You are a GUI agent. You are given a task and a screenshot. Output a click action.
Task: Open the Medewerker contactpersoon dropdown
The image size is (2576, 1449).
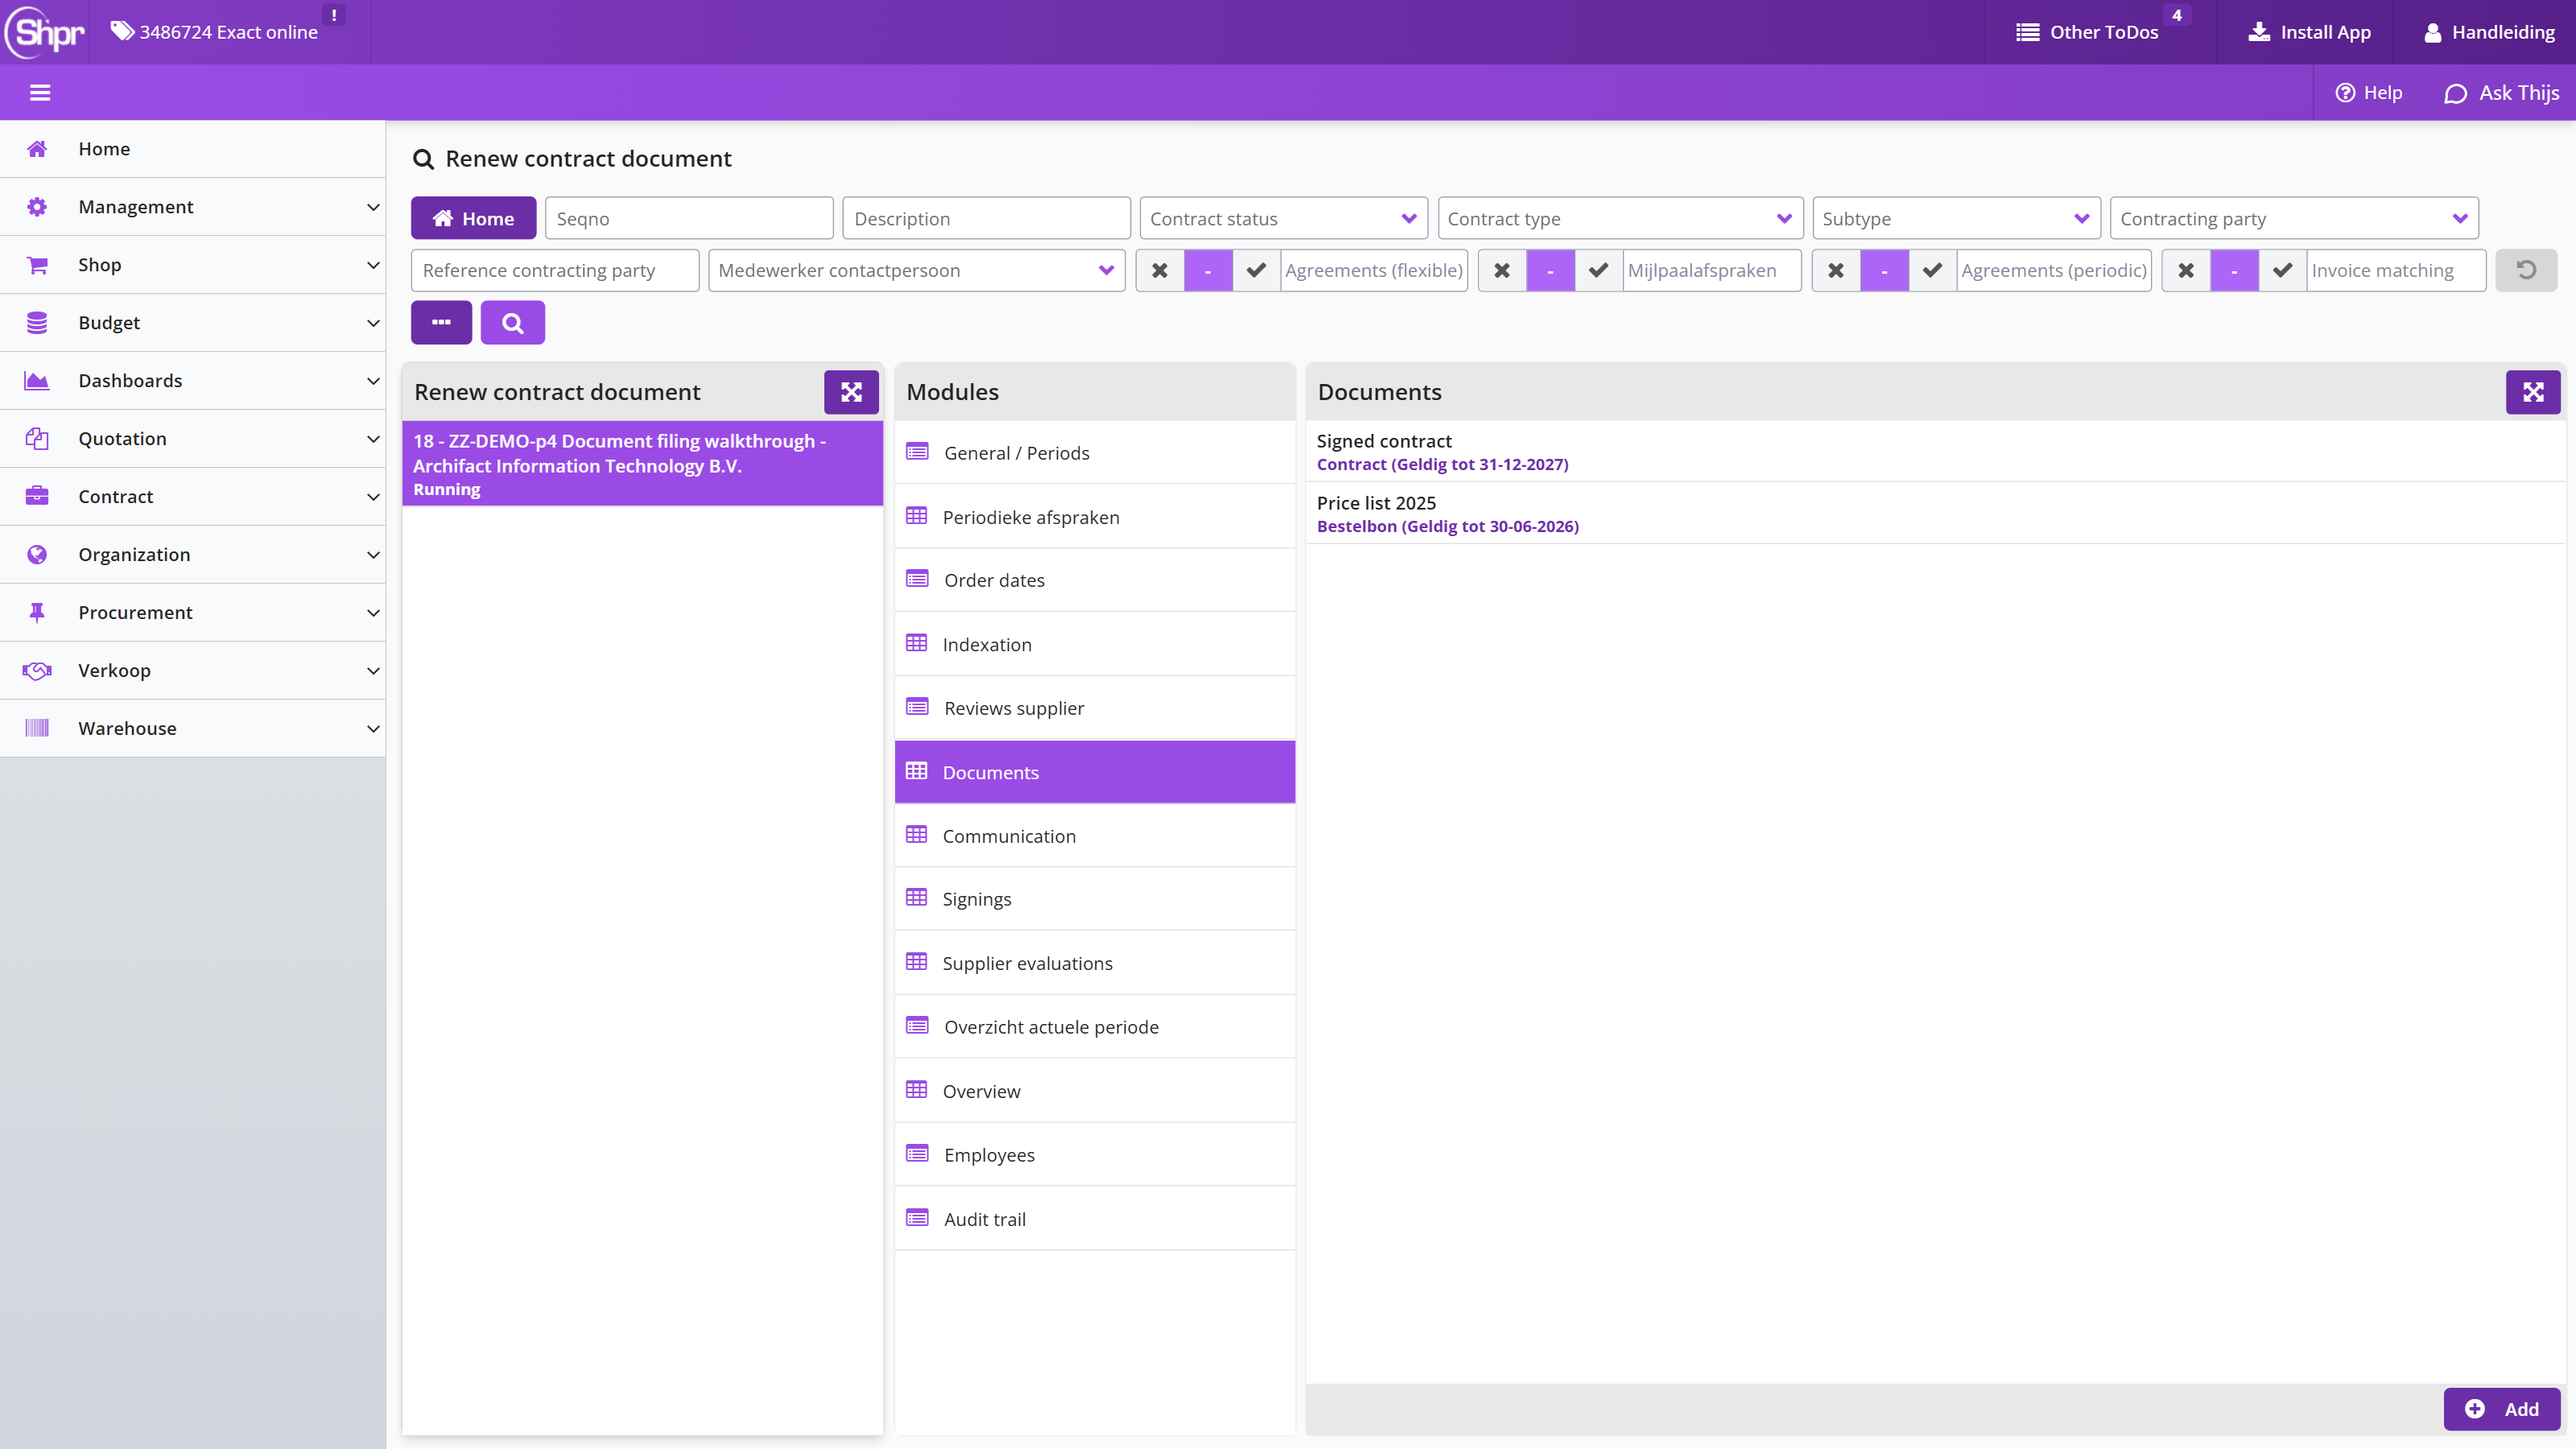(917, 271)
